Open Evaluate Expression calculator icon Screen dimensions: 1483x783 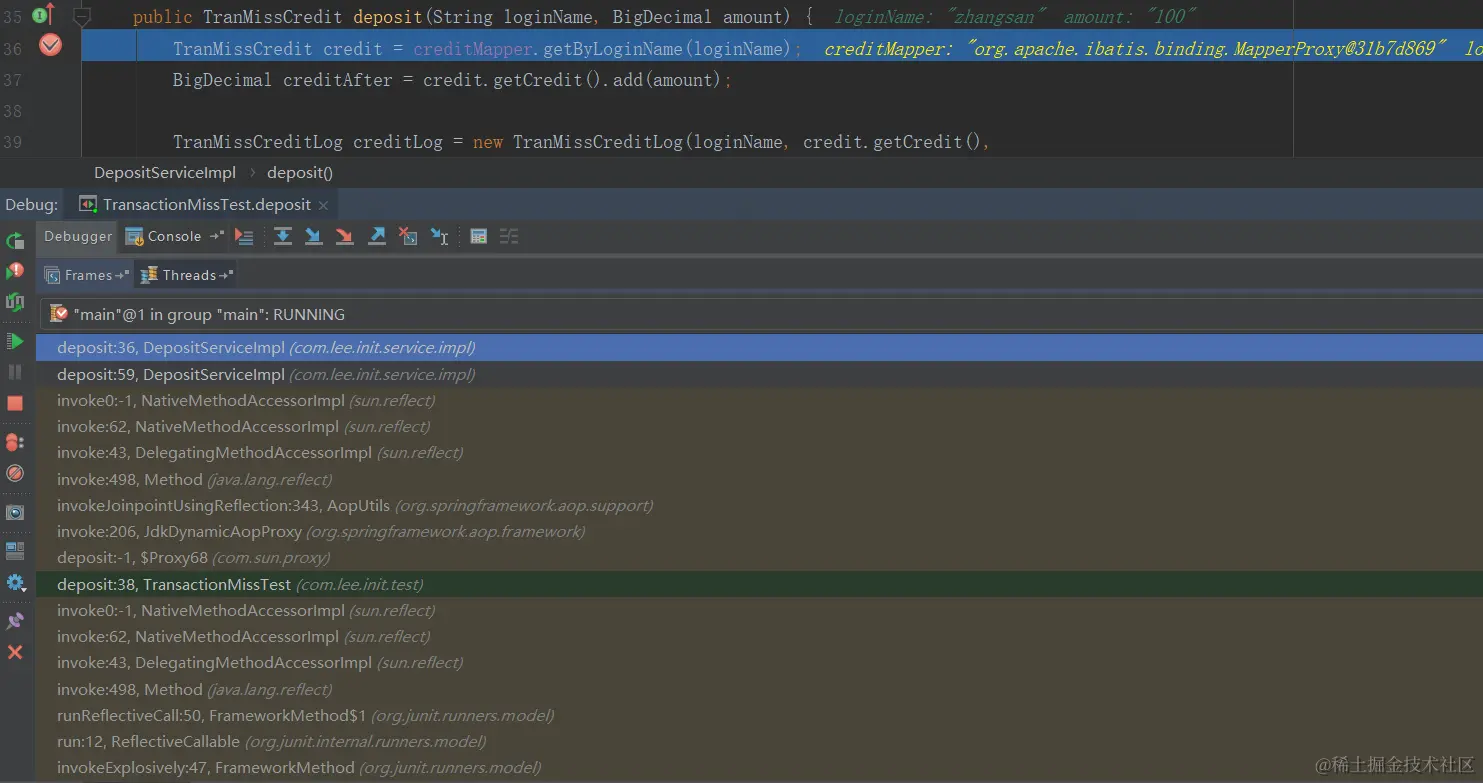478,236
